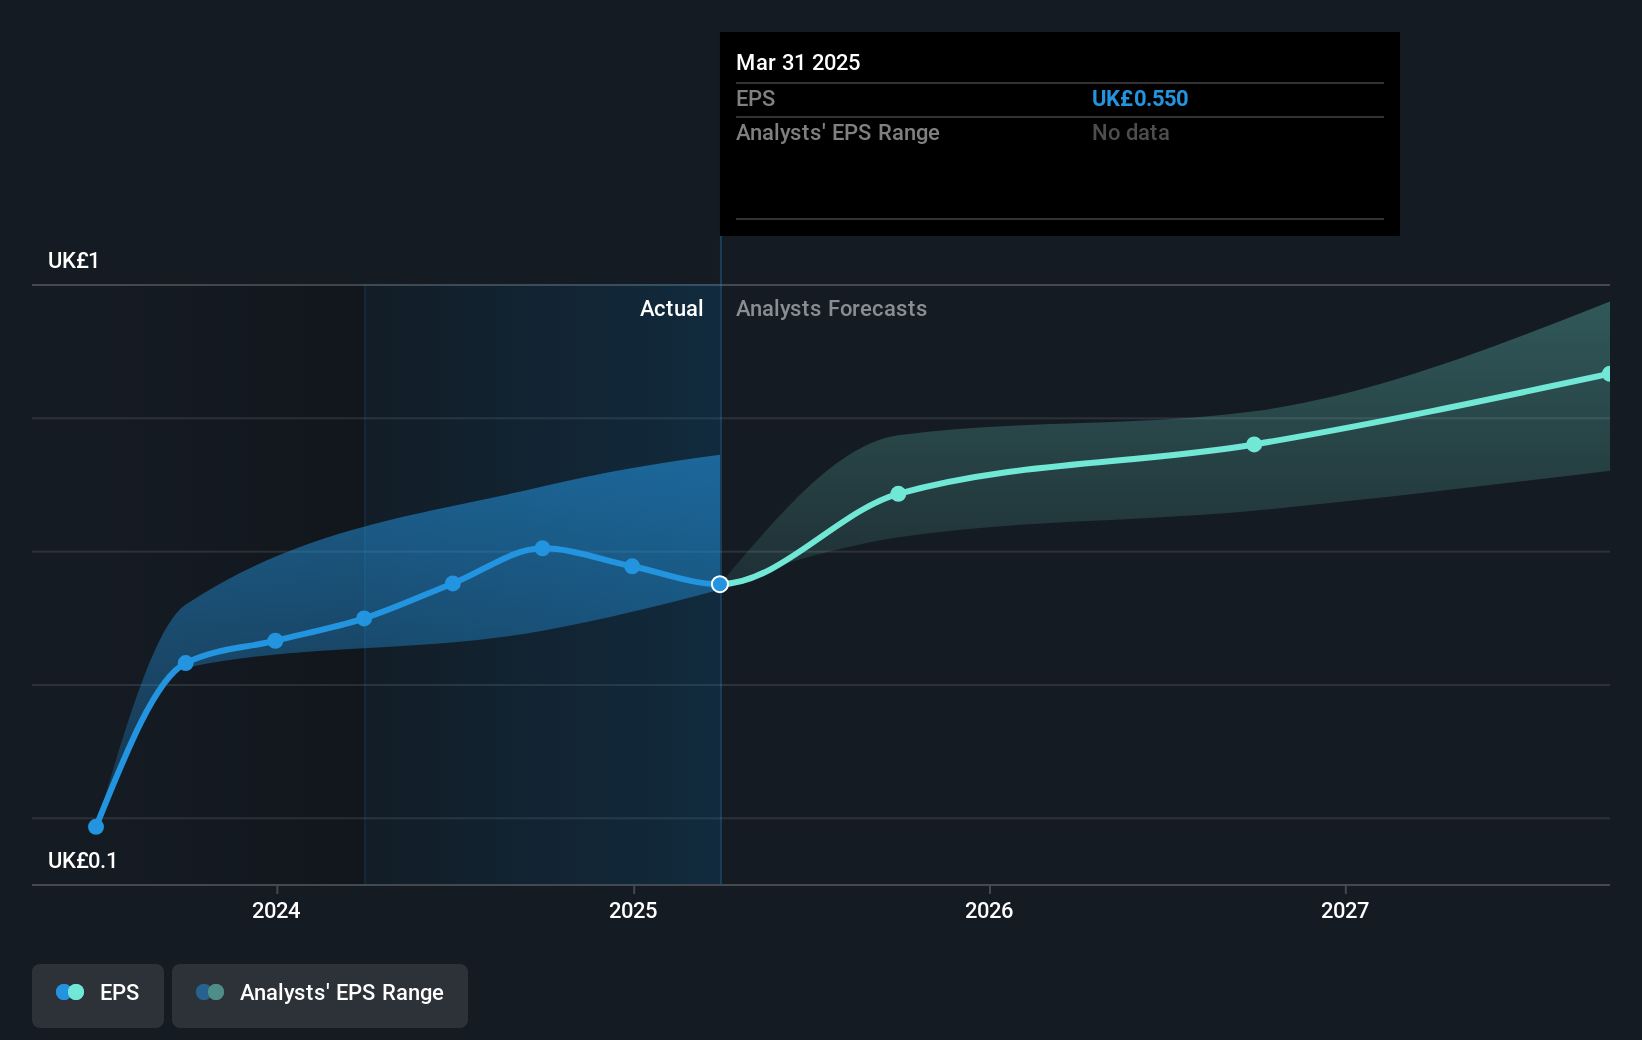Click the UK£0.1 y-axis label
The width and height of the screenshot is (1642, 1040).
pyautogui.click(x=82, y=861)
